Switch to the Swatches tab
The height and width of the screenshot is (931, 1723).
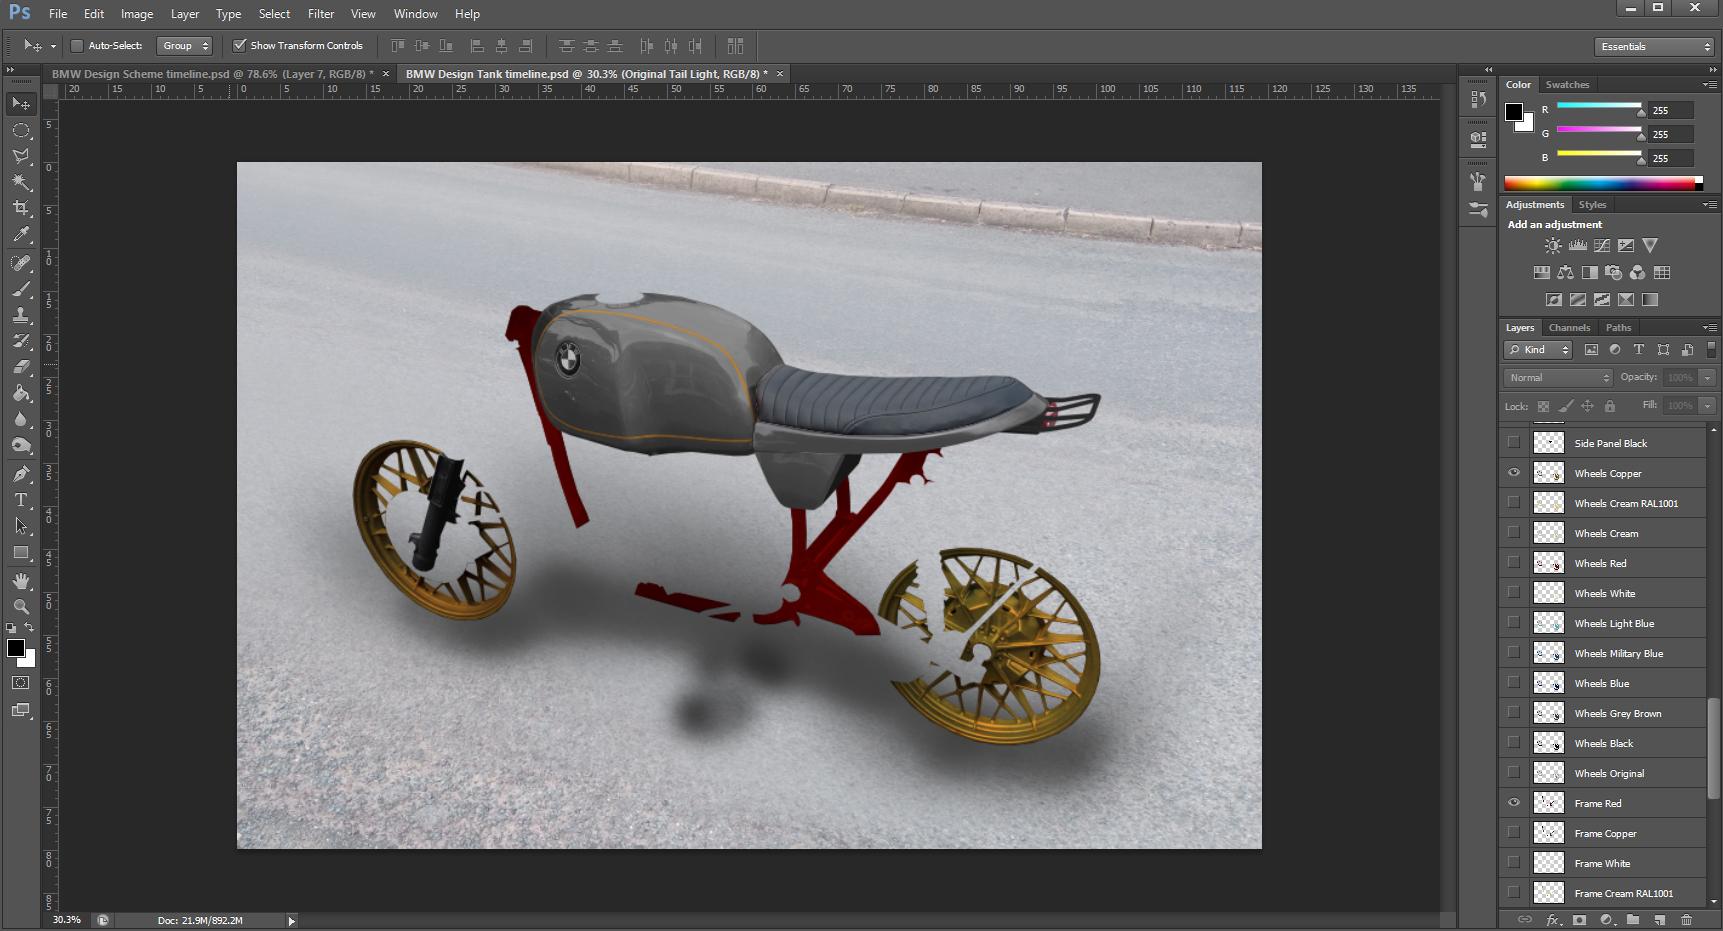click(x=1567, y=84)
